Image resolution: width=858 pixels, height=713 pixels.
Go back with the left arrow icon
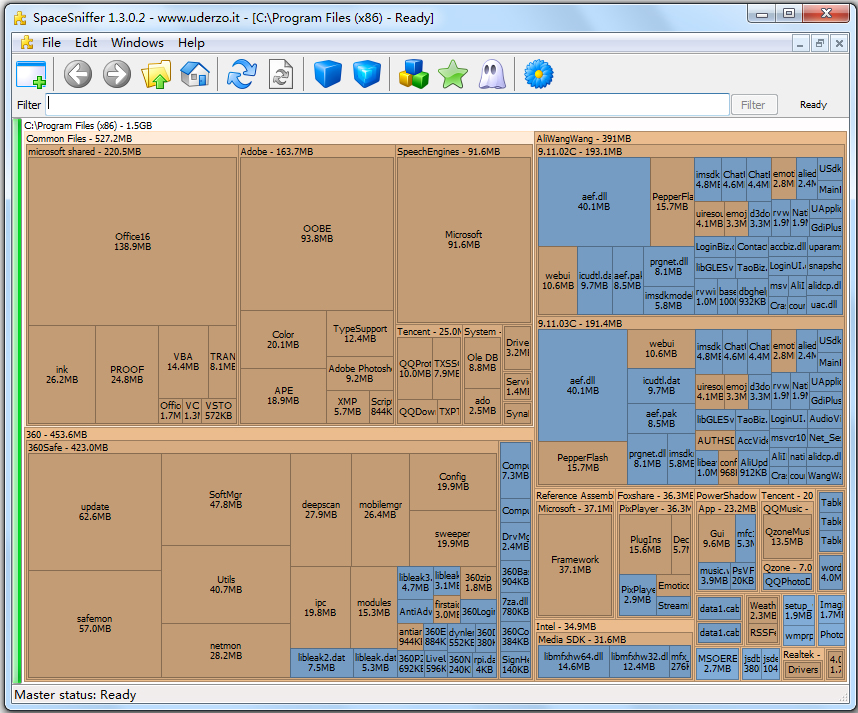[x=78, y=74]
